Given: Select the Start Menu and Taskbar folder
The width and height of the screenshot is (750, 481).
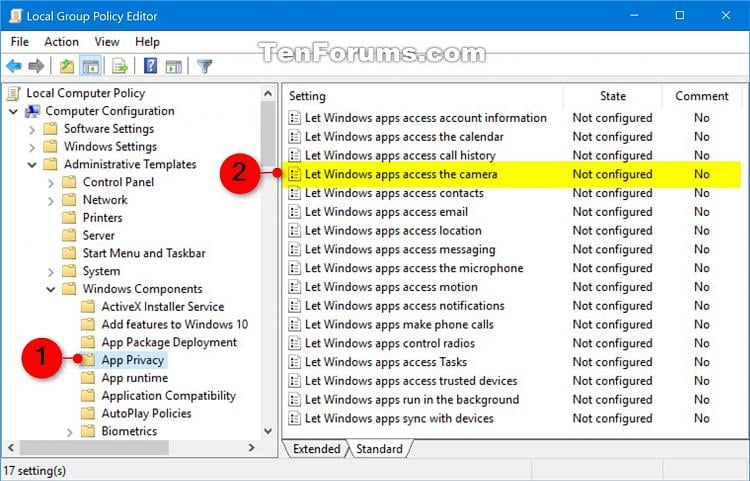Looking at the screenshot, I should (x=144, y=253).
